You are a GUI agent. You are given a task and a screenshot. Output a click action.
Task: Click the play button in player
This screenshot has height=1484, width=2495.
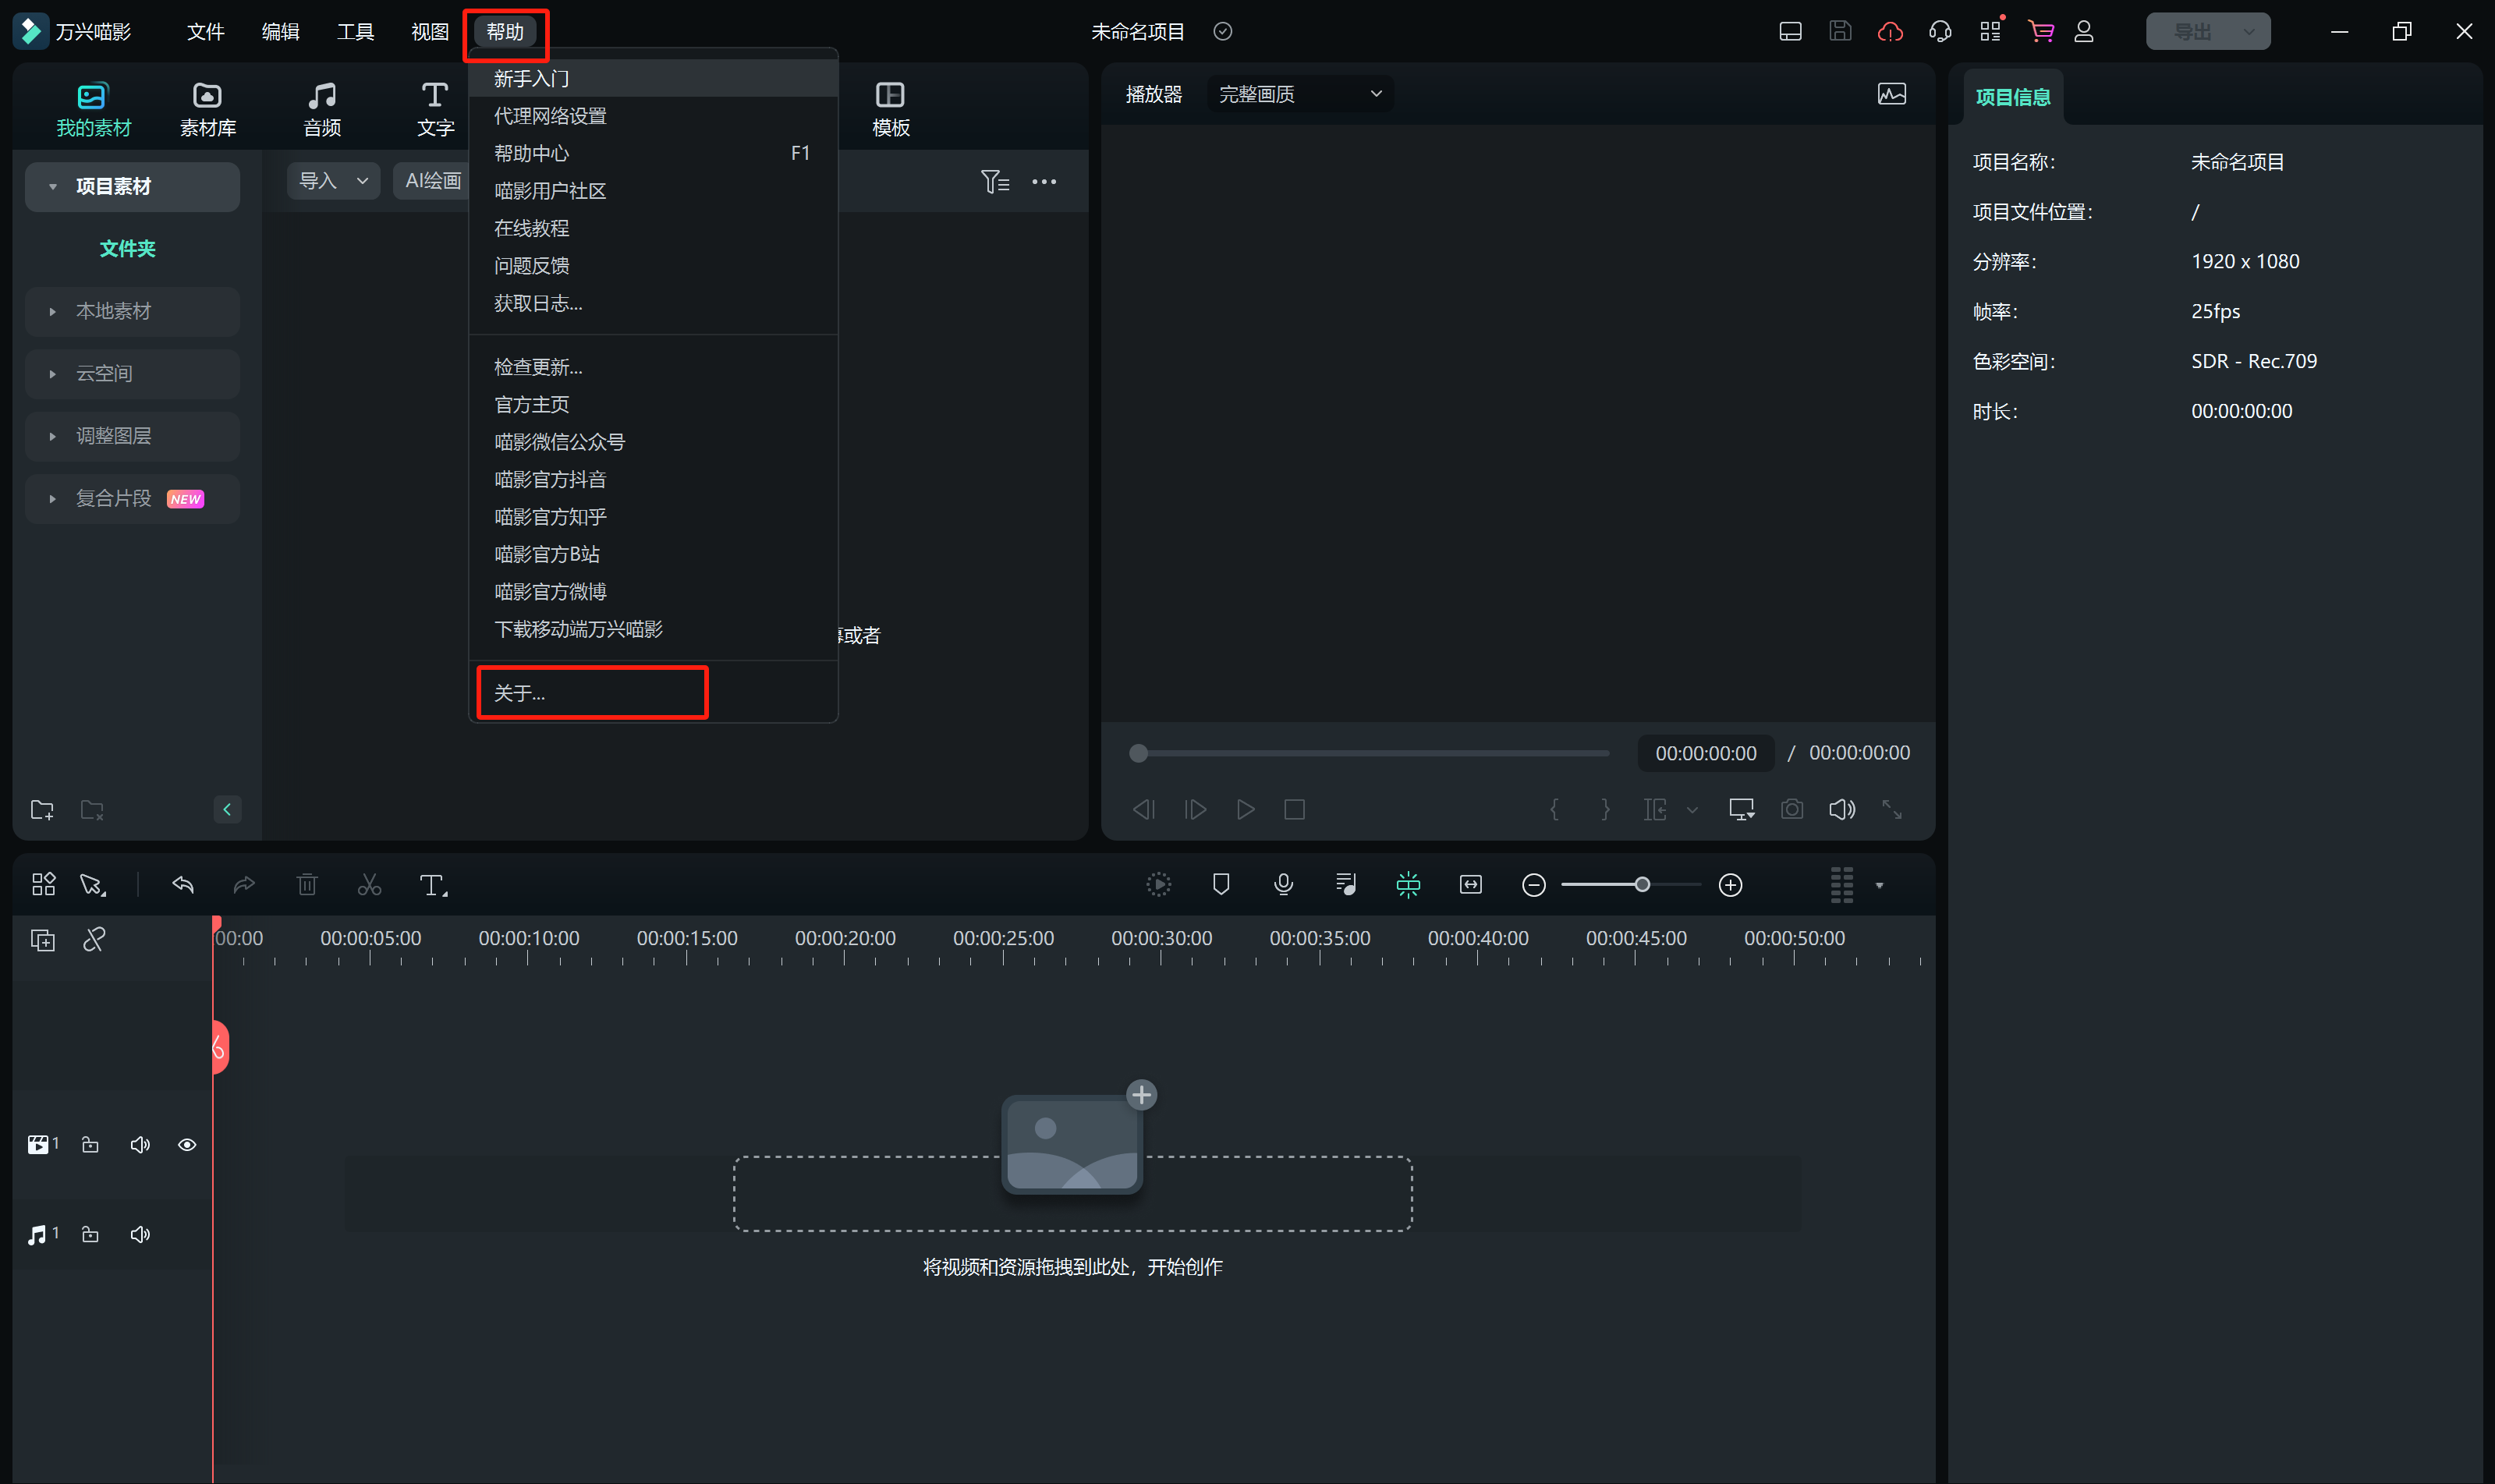[1245, 809]
